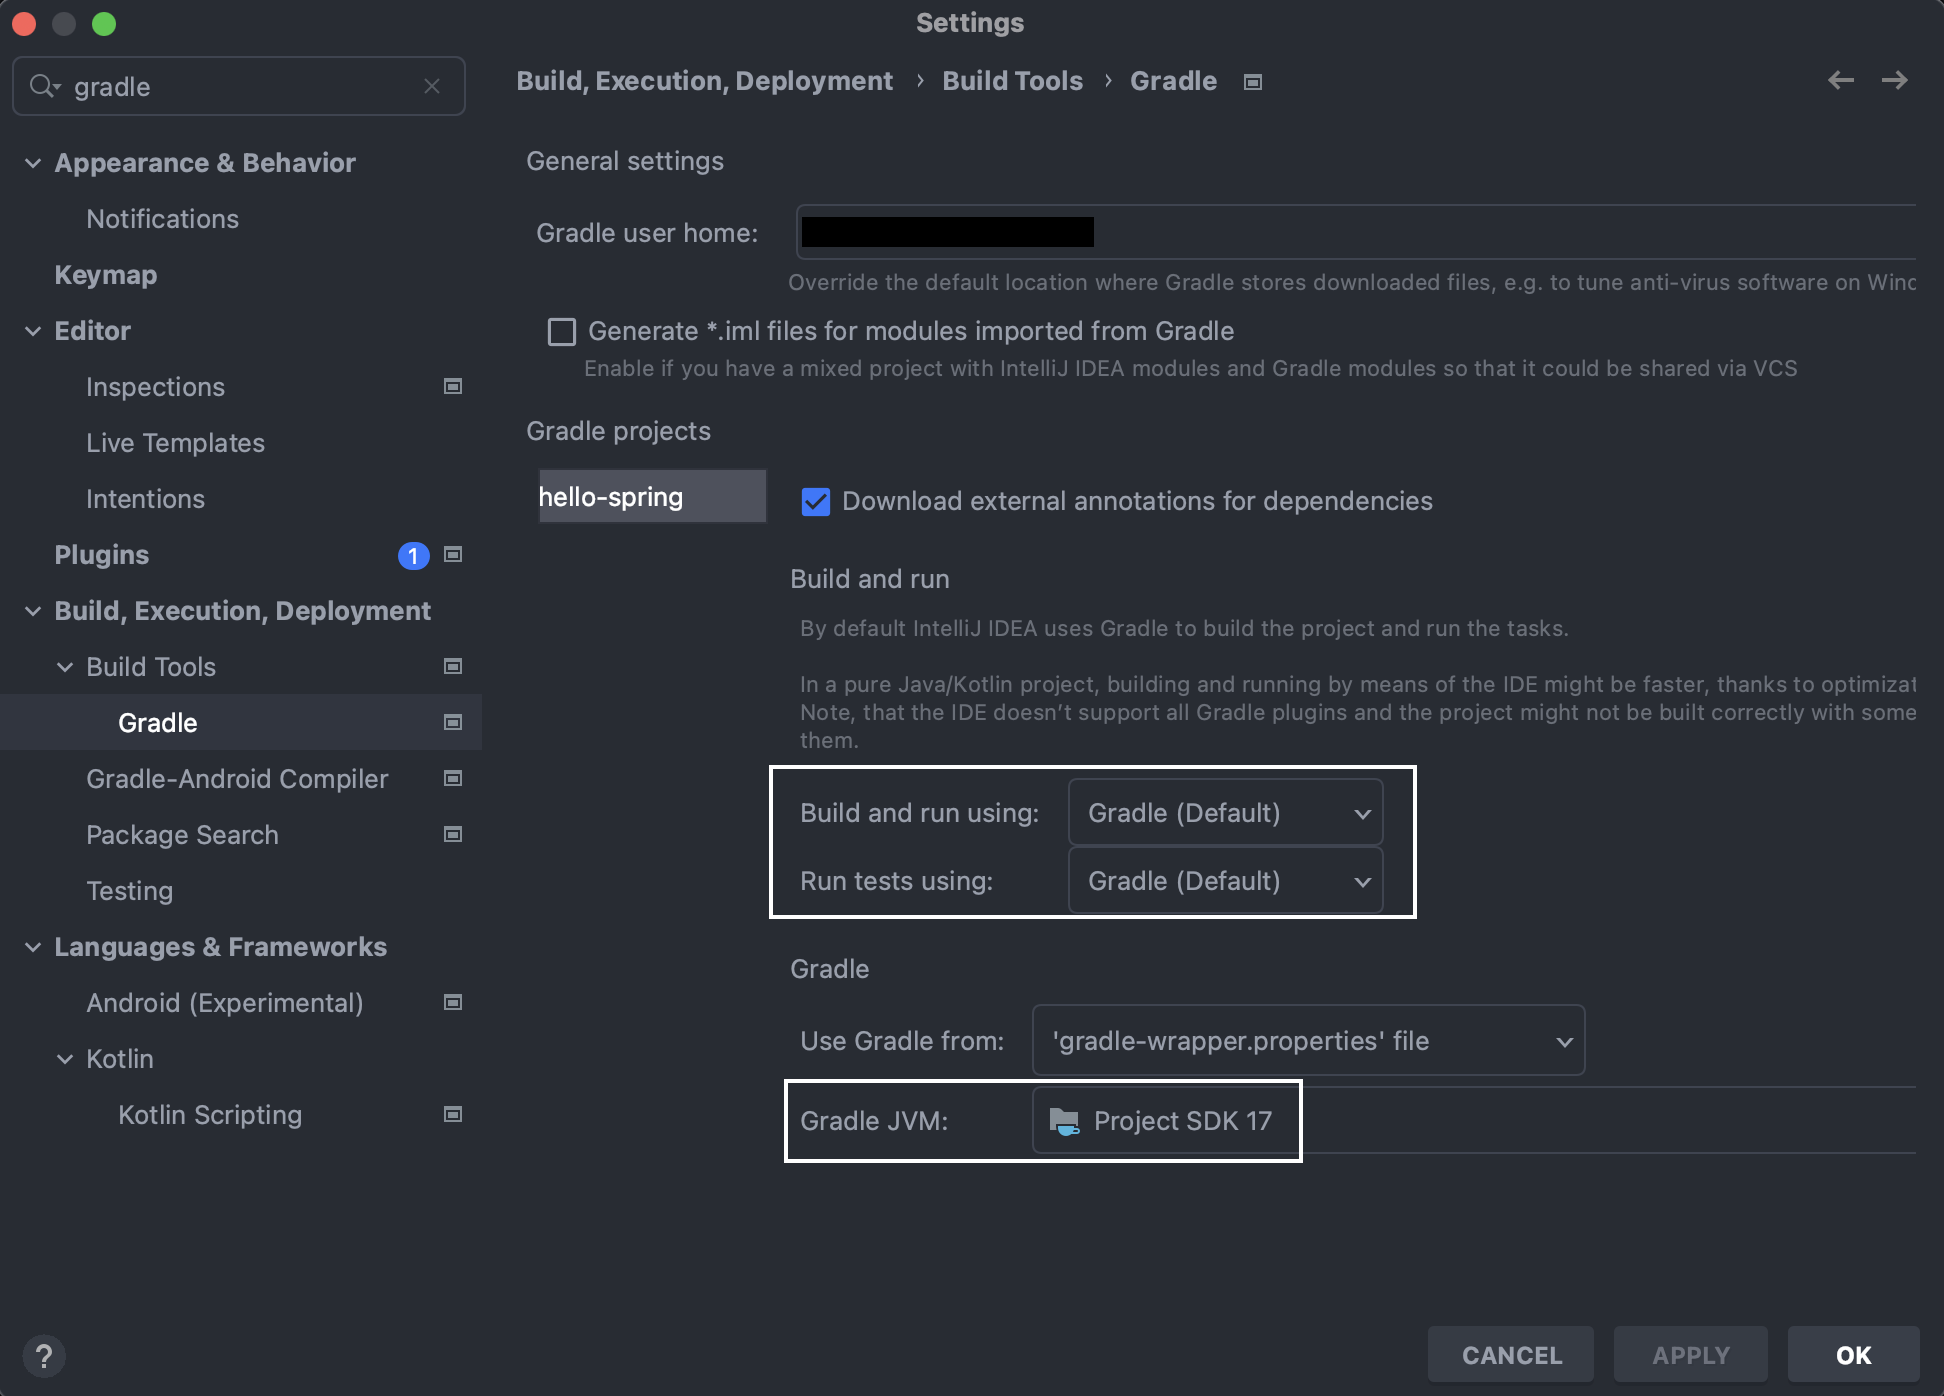Image resolution: width=1944 pixels, height=1396 pixels.
Task: Open the help question mark button
Action: [x=44, y=1356]
